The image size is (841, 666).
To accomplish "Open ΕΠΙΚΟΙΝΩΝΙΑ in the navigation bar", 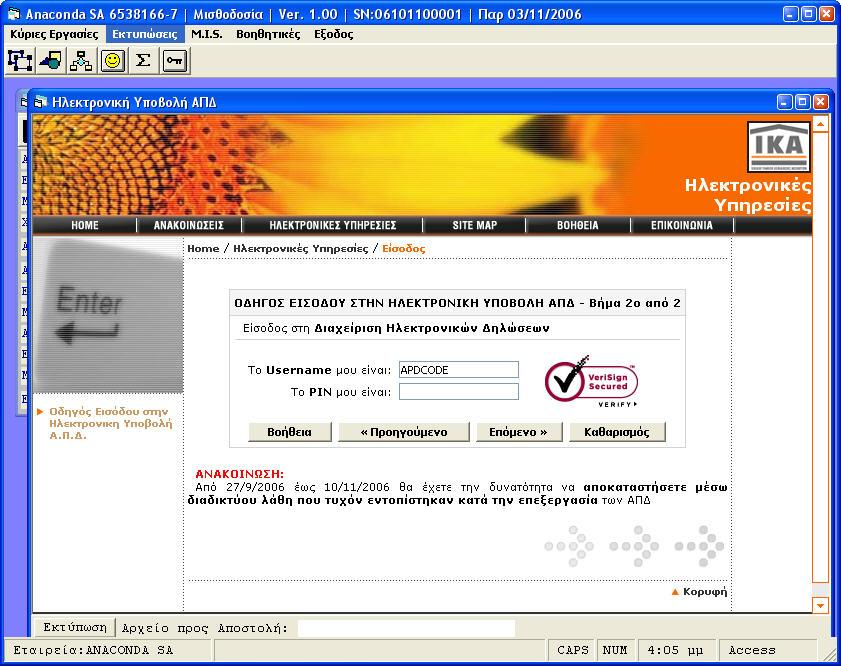I will [682, 225].
